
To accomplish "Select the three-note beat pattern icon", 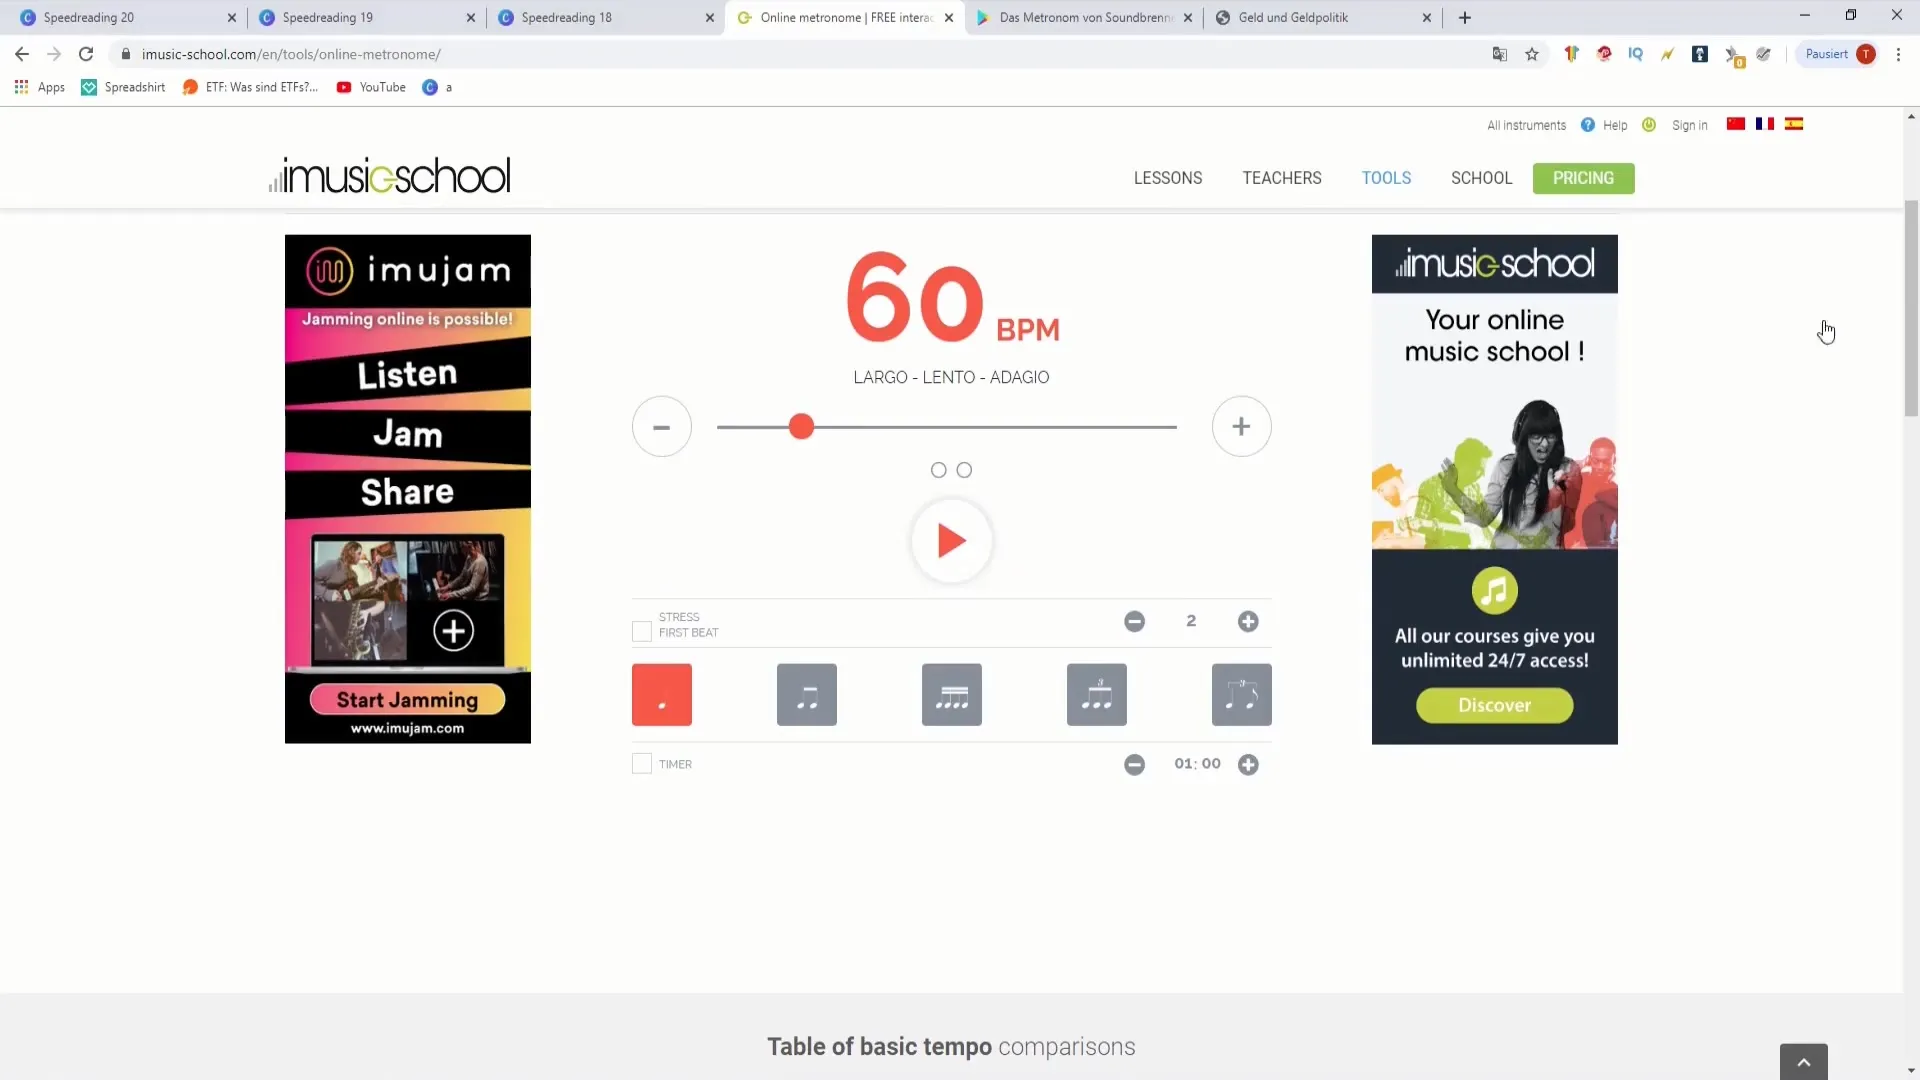I will (1096, 695).
